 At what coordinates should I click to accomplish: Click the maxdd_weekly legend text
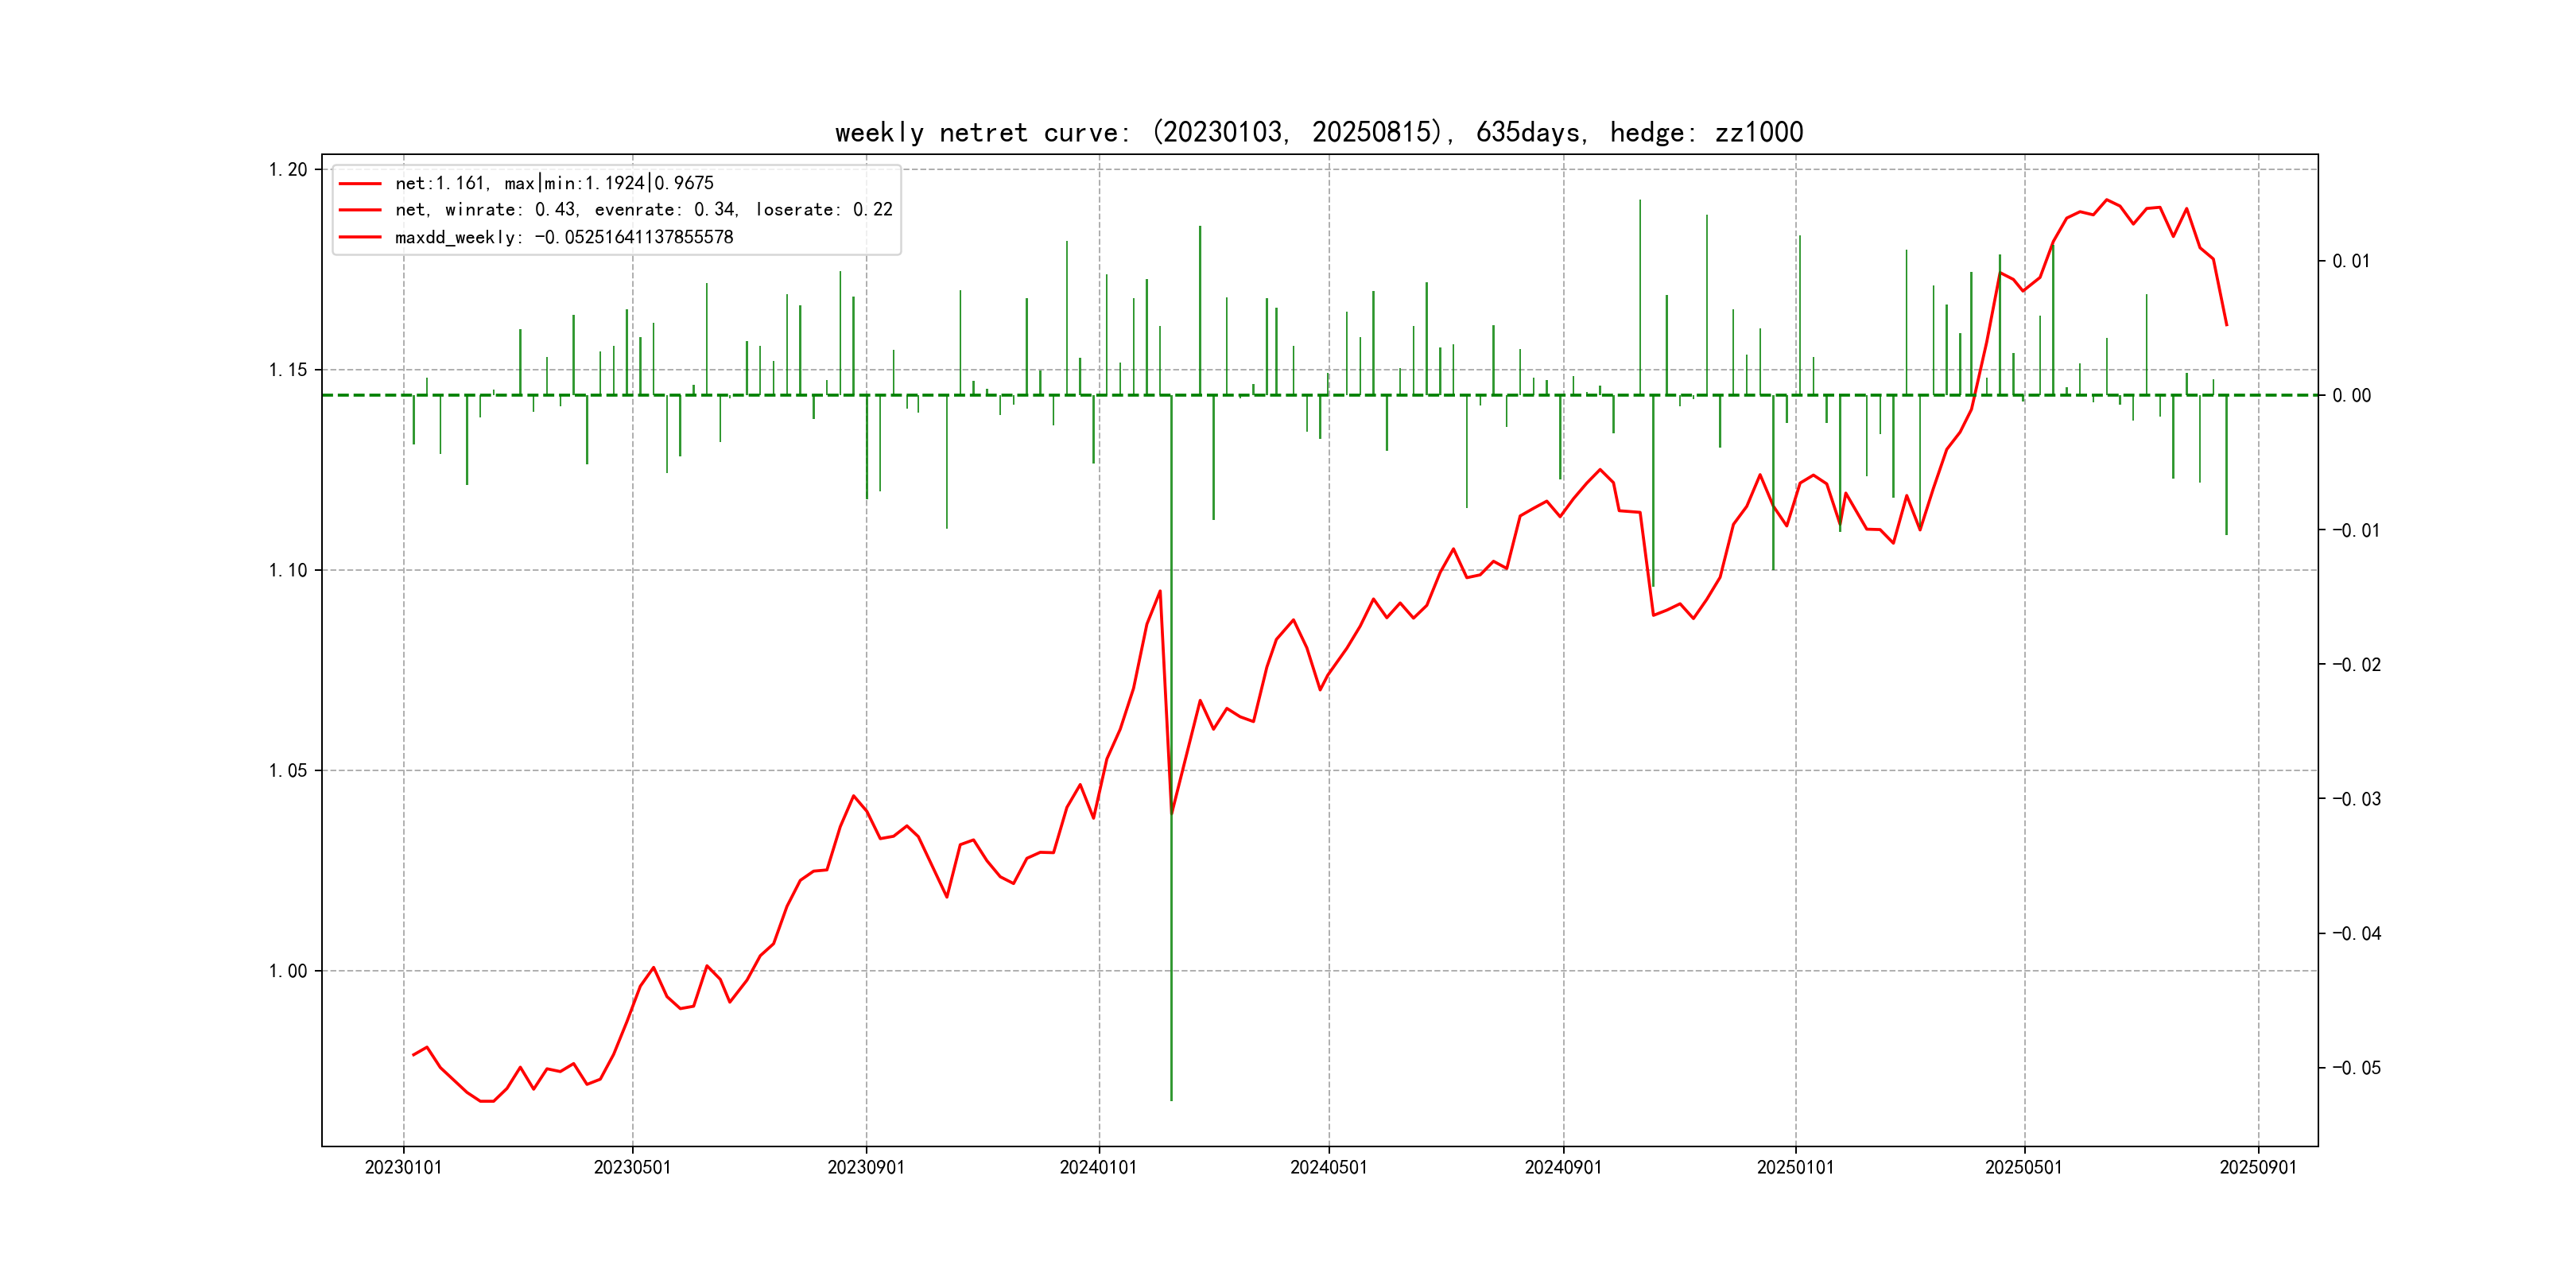[x=564, y=237]
